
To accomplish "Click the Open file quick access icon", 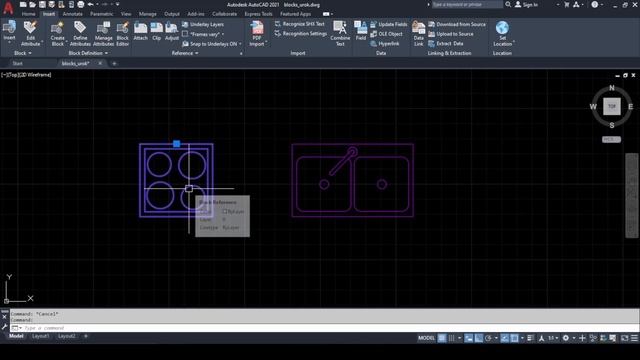I will pos(32,4).
